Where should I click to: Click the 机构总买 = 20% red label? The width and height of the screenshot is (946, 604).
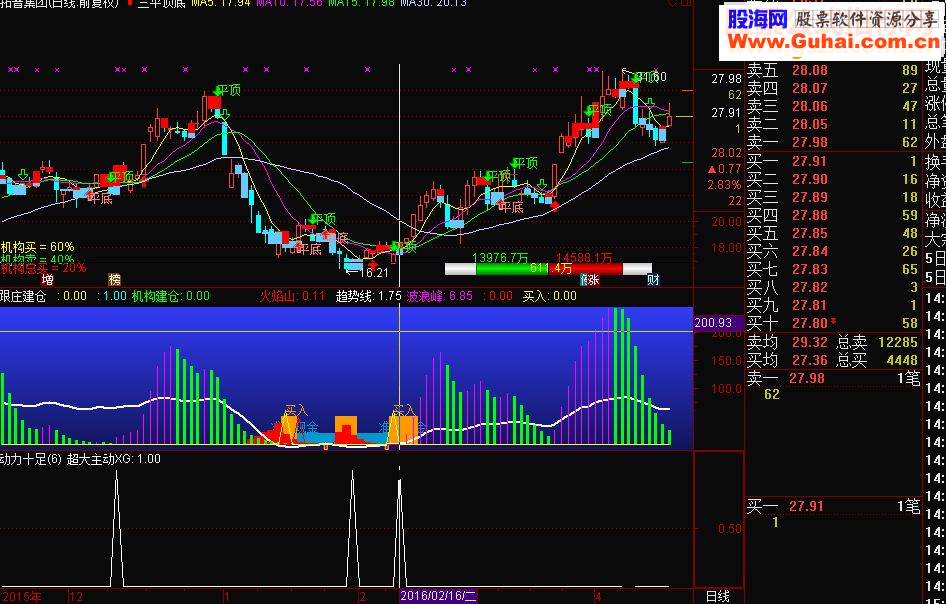tap(43, 267)
